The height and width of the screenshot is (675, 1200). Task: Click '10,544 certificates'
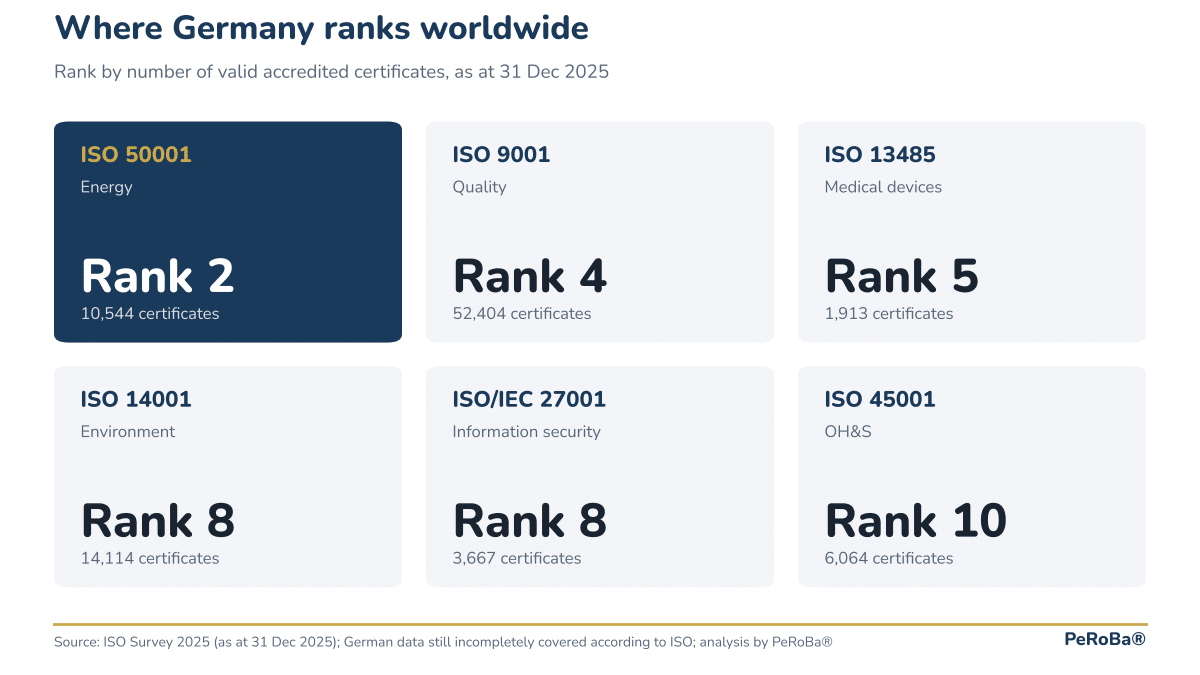pyautogui.click(x=150, y=313)
